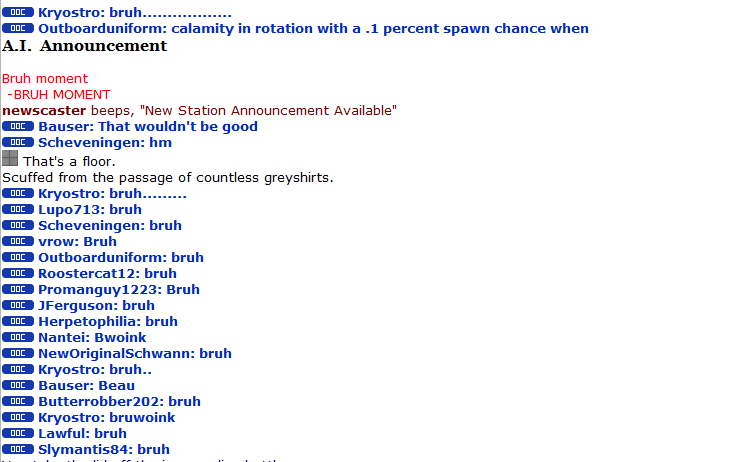Click the OOC tag on Slymantis84's message

pyautogui.click(x=18, y=450)
